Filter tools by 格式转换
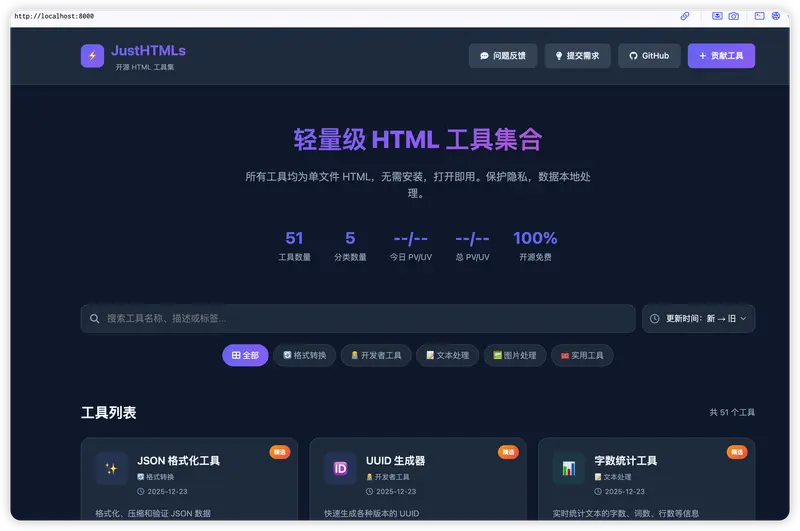This screenshot has width=800, height=531. 304,355
